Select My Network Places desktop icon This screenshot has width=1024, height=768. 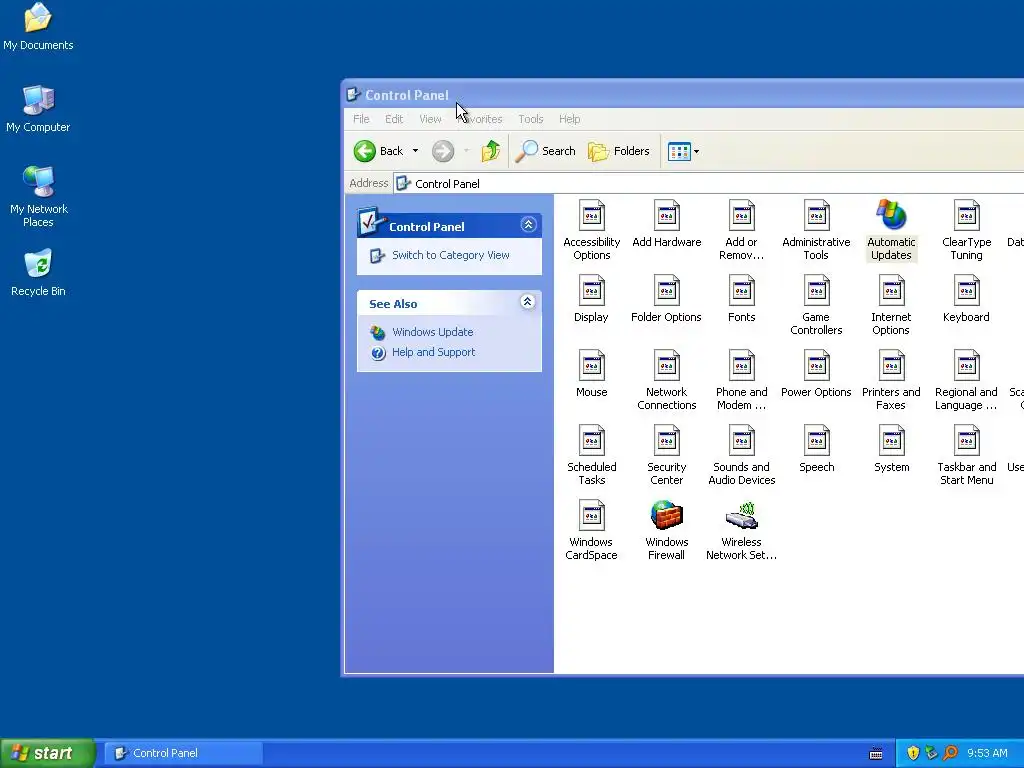(x=39, y=197)
